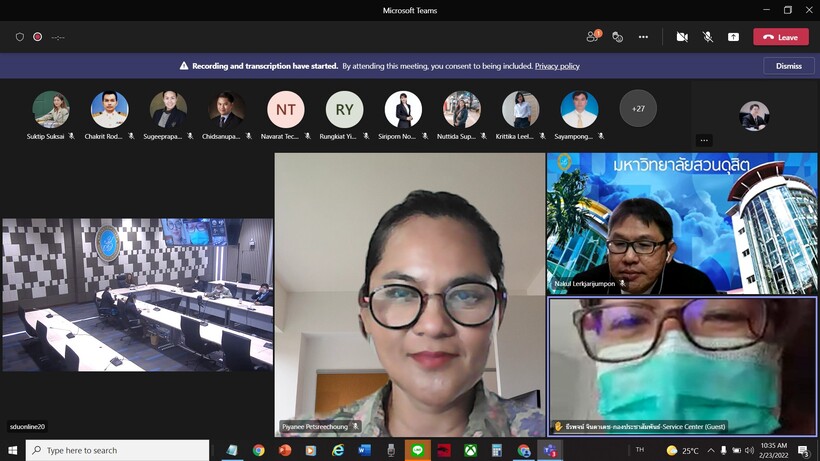Image resolution: width=820 pixels, height=461 pixels.
Task: Toggle the TH input language indicator
Action: [640, 451]
